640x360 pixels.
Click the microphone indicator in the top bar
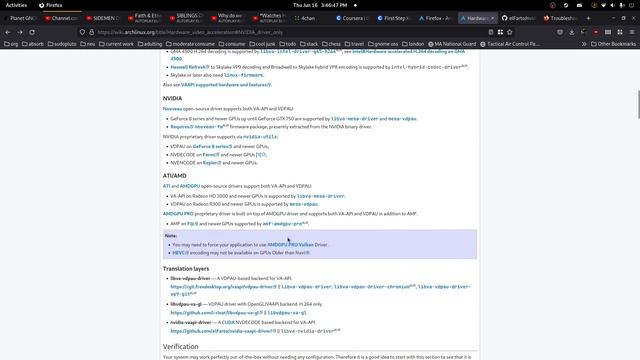[622, 5]
